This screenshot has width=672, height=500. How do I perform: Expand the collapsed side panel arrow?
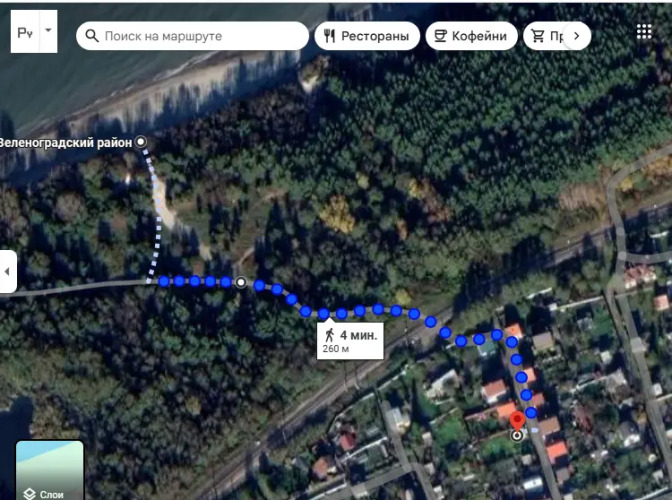(7, 272)
